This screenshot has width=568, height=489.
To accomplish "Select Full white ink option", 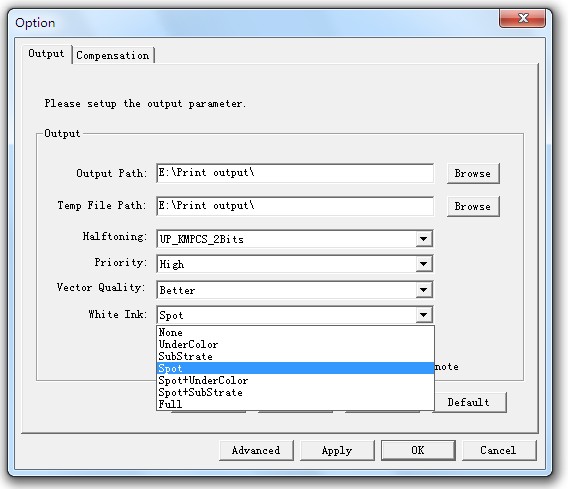I will [295, 404].
